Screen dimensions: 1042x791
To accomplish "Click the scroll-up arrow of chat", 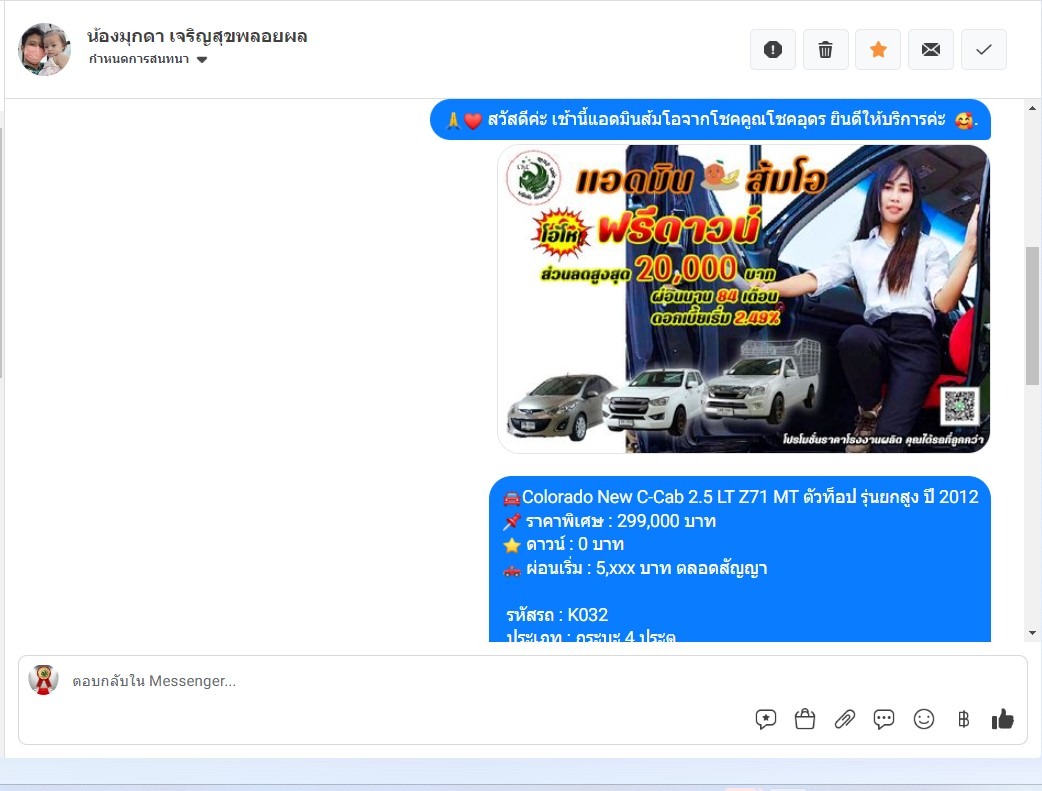I will coord(1032,108).
